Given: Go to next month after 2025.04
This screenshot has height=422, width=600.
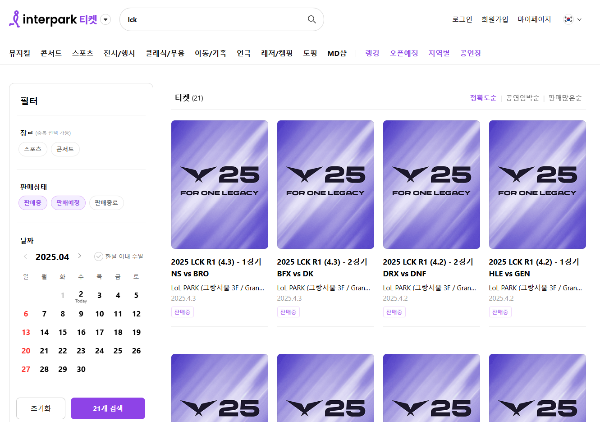Looking at the screenshot, I should (x=80, y=256).
